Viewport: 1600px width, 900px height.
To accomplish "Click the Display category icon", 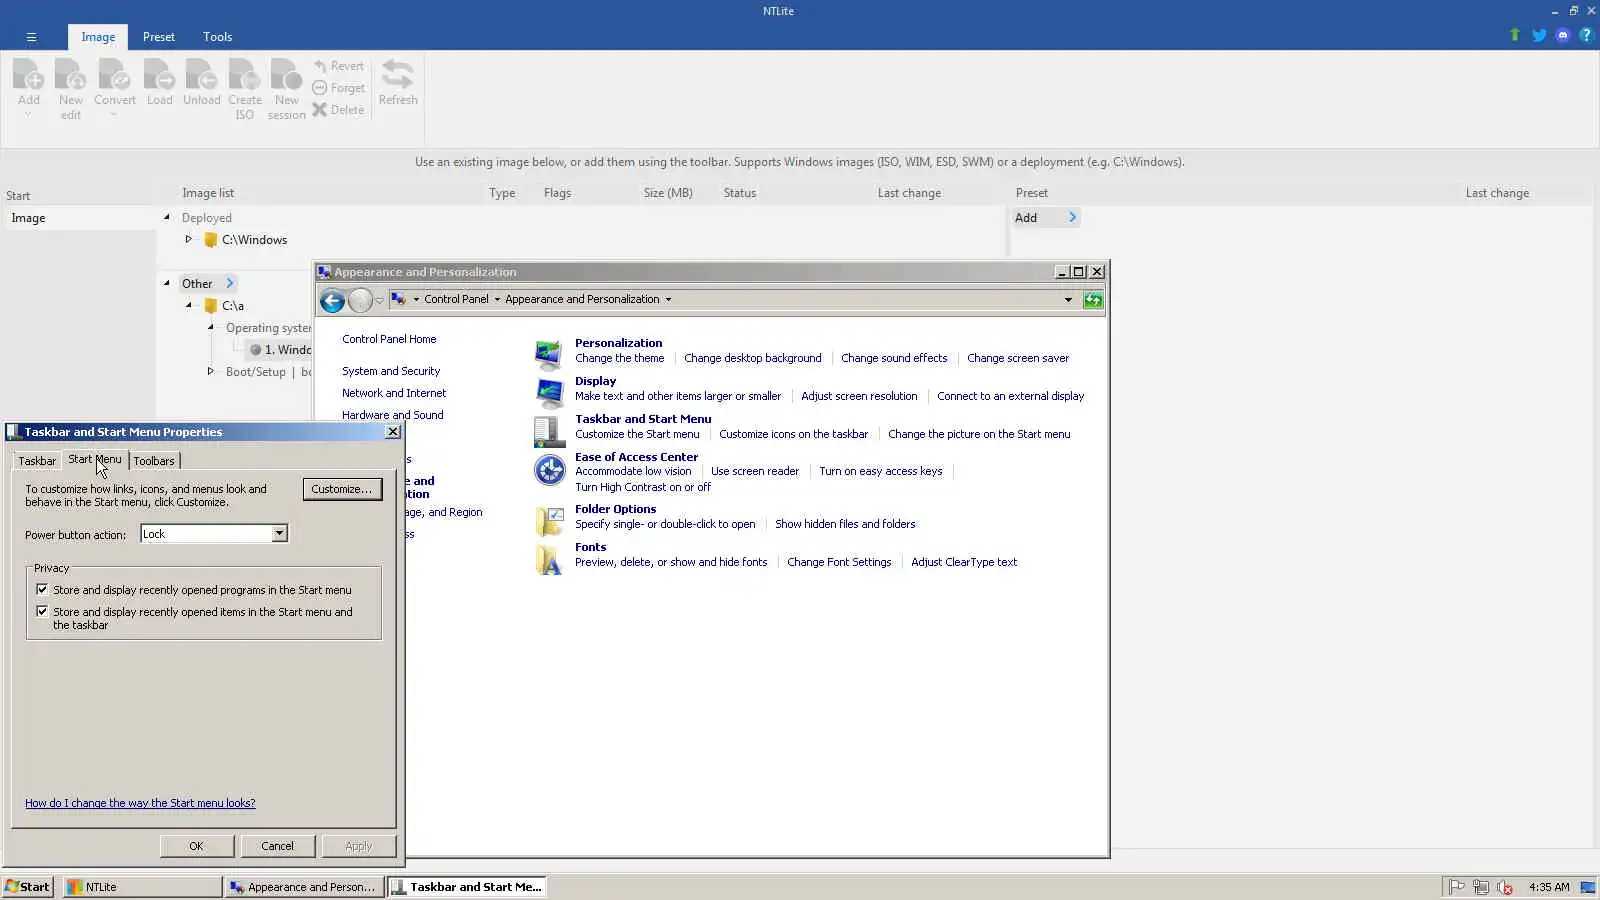I will coord(549,393).
